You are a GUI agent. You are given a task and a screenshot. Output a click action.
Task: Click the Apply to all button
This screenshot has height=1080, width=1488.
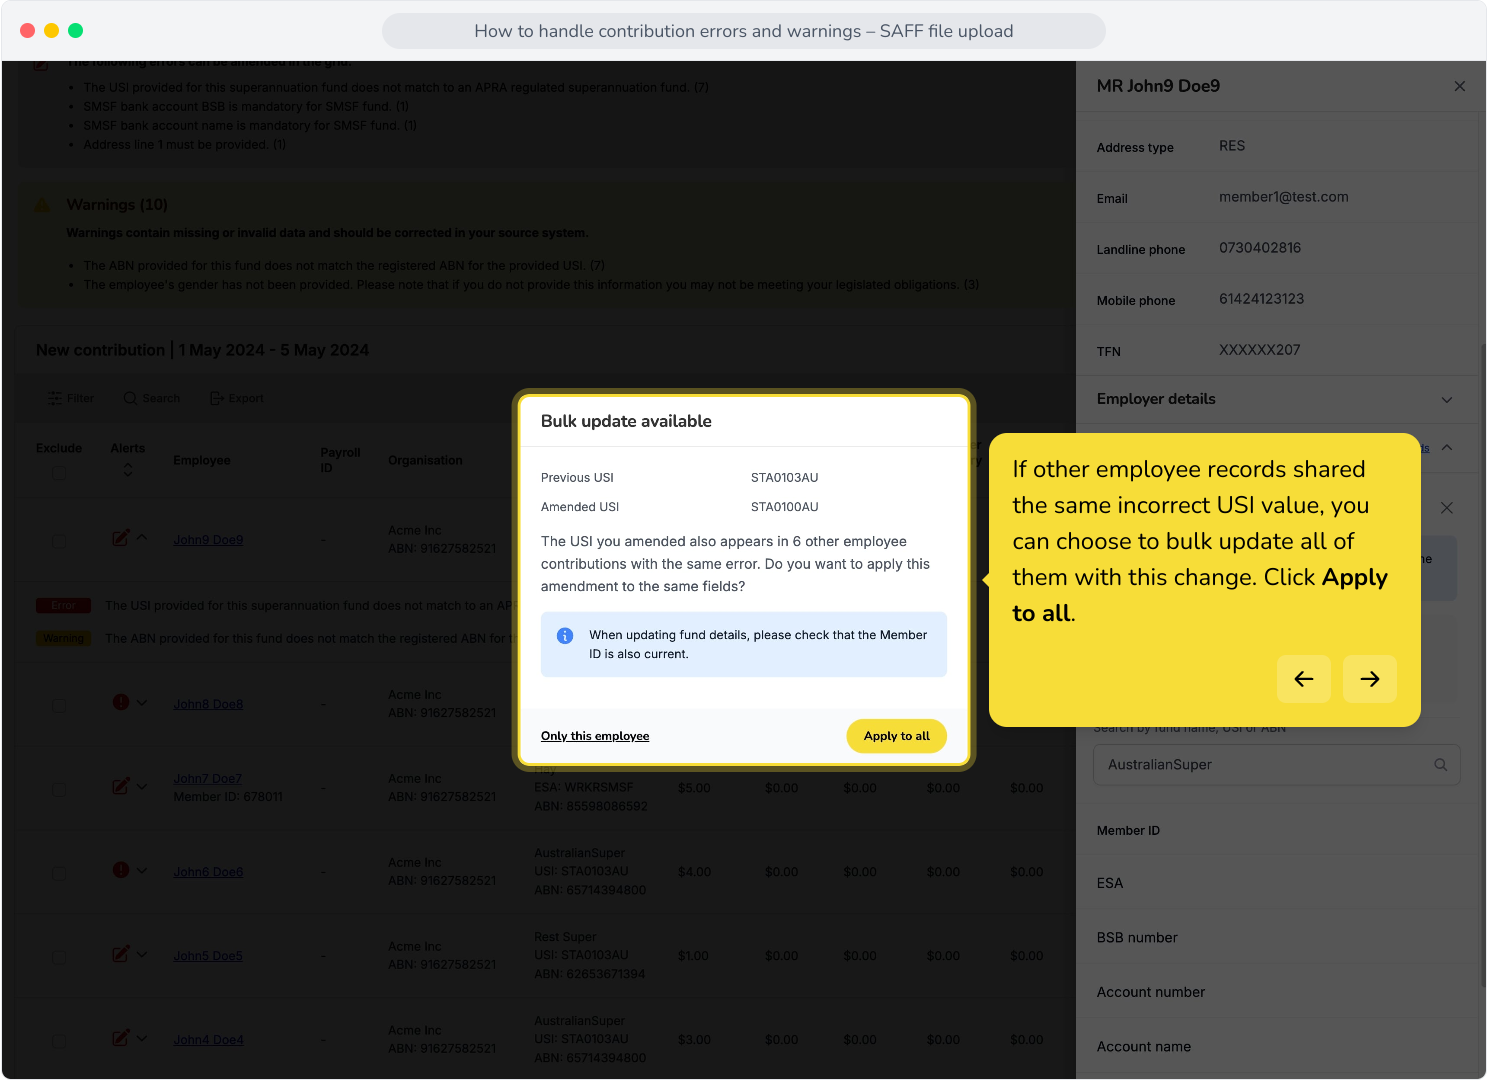tap(896, 736)
